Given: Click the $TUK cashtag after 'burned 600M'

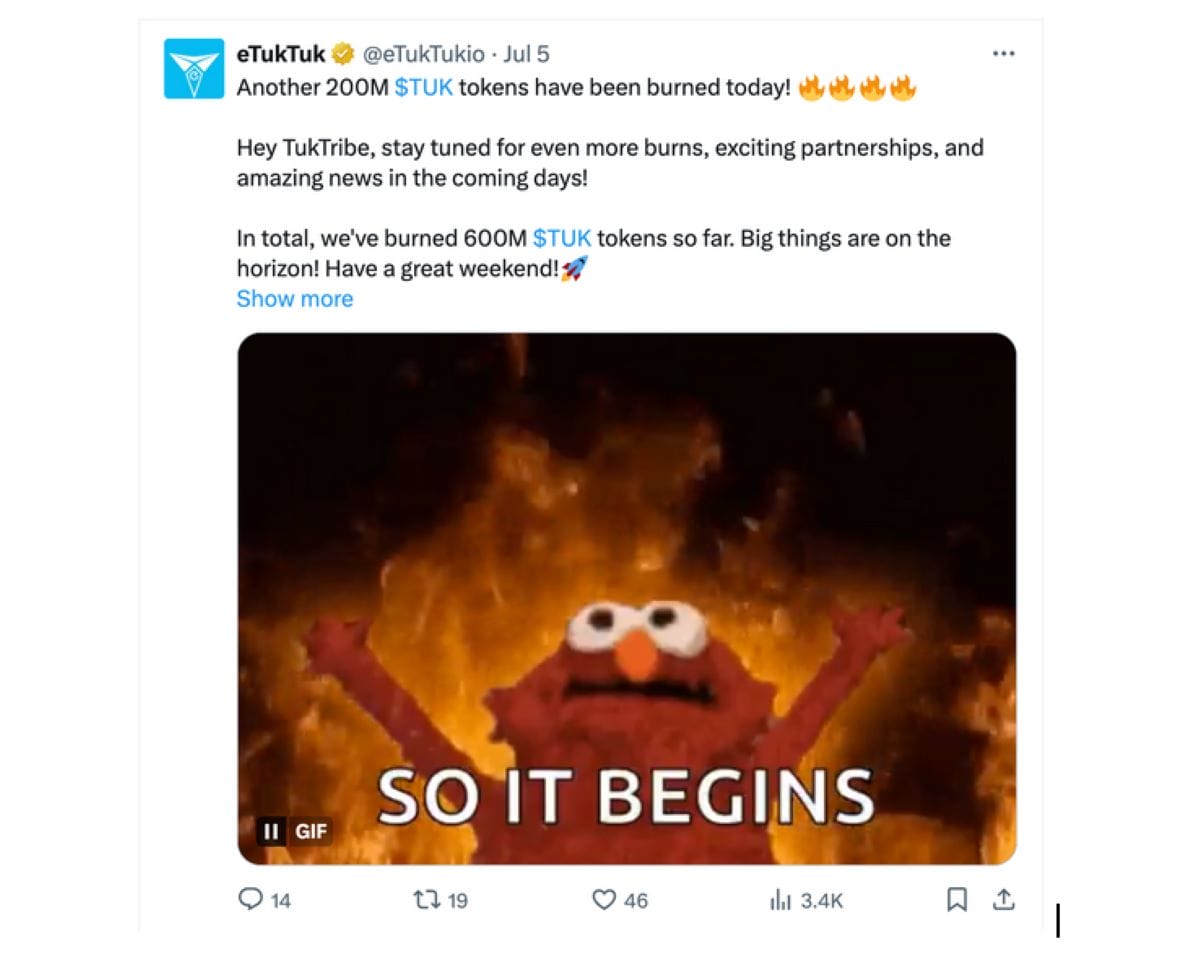Looking at the screenshot, I should coord(562,239).
